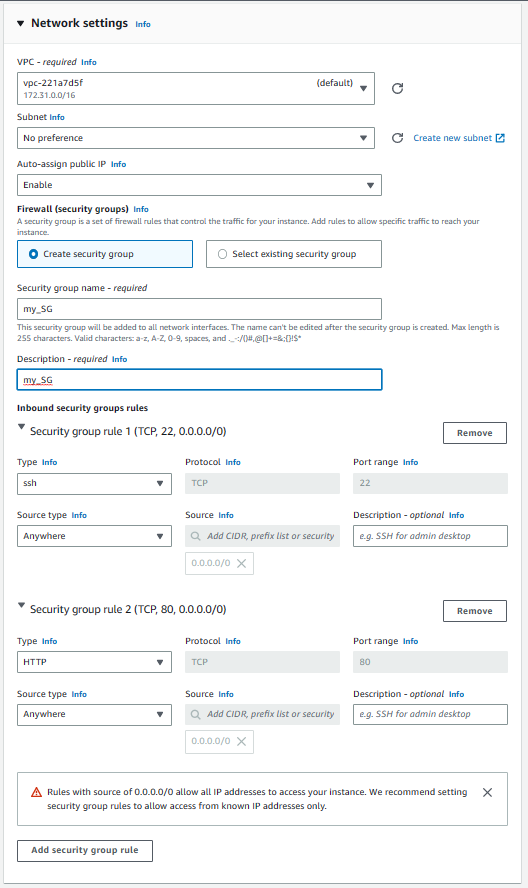This screenshot has width=528, height=888.
Task: Refresh the VPC list
Action: (397, 88)
